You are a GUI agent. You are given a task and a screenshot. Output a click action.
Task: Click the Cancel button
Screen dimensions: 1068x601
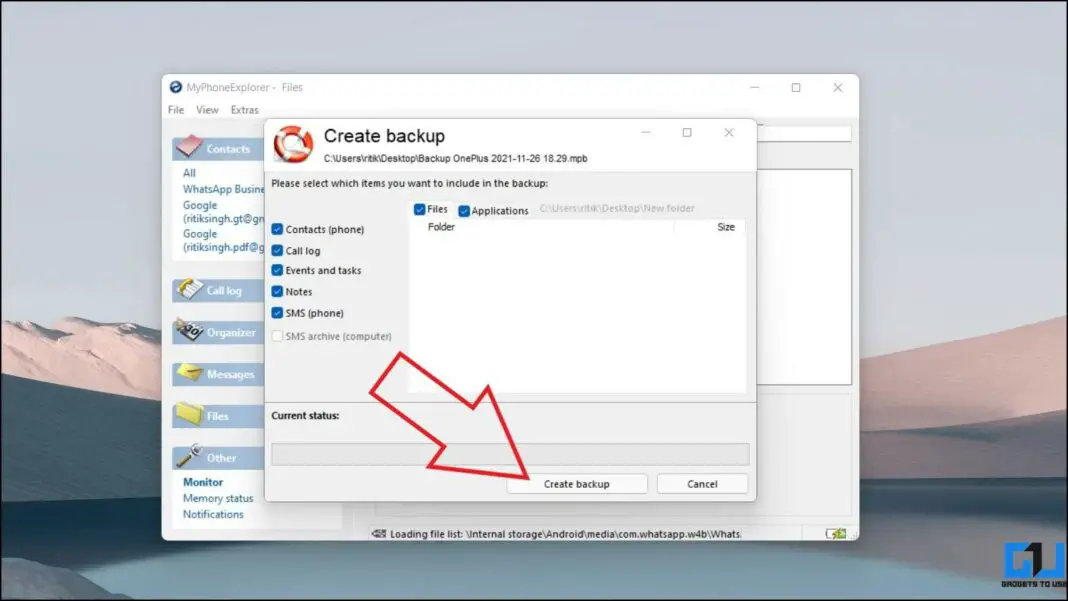pyautogui.click(x=702, y=483)
